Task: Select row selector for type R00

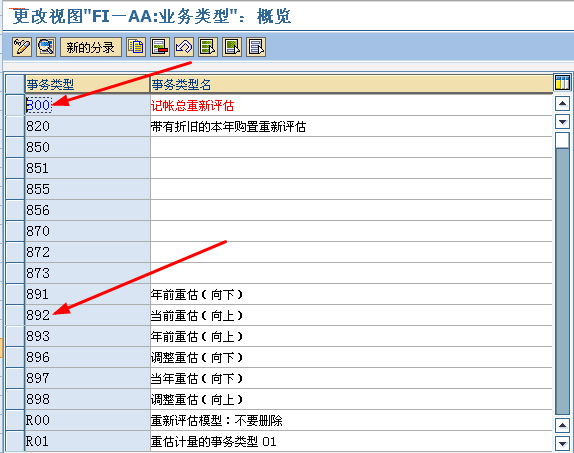Action: click(15, 420)
